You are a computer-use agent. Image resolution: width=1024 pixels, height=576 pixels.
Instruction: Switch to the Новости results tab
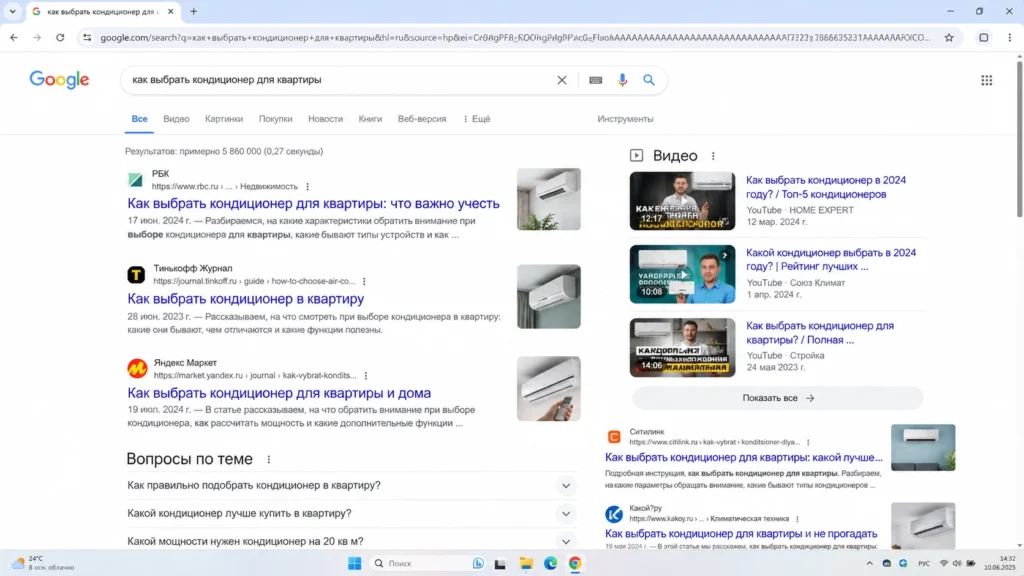tap(325, 119)
